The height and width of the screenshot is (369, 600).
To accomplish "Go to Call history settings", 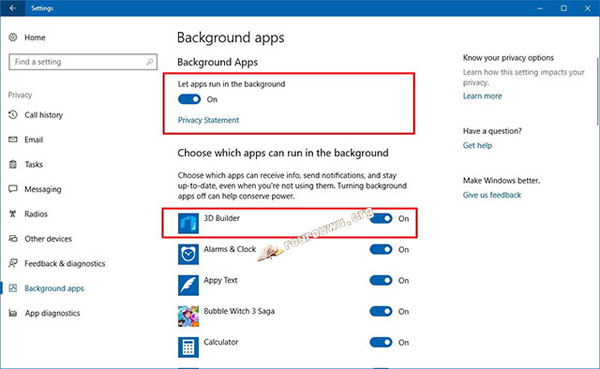I will tap(44, 115).
